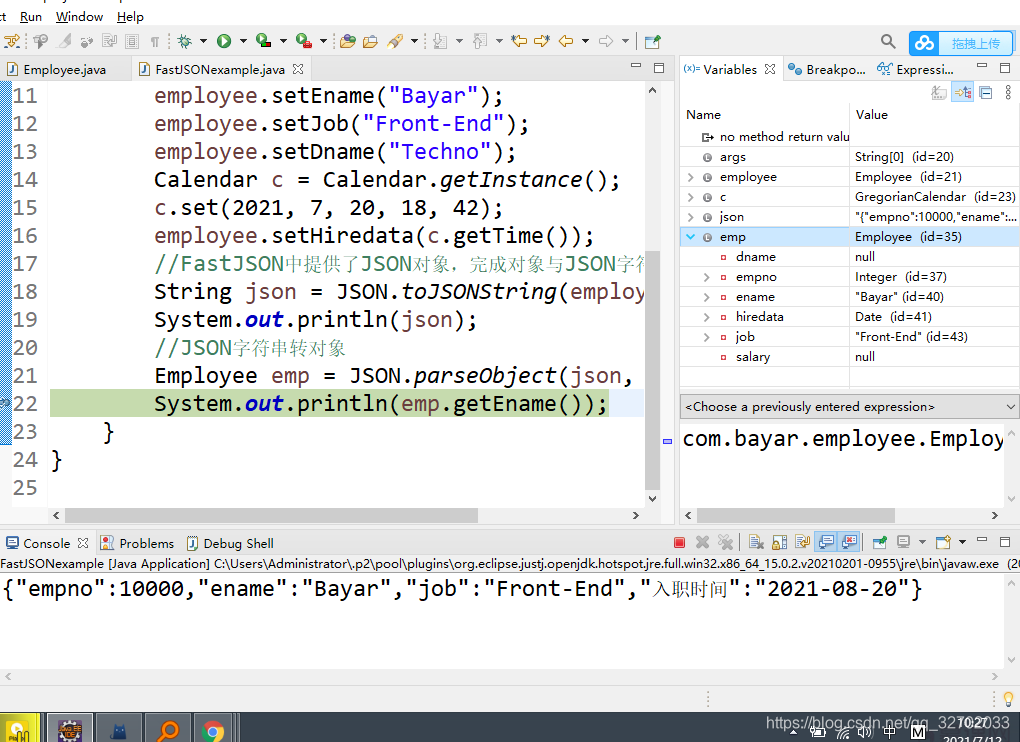Click Remove Launch gray X icon
1020x742 pixels.
pos(702,542)
